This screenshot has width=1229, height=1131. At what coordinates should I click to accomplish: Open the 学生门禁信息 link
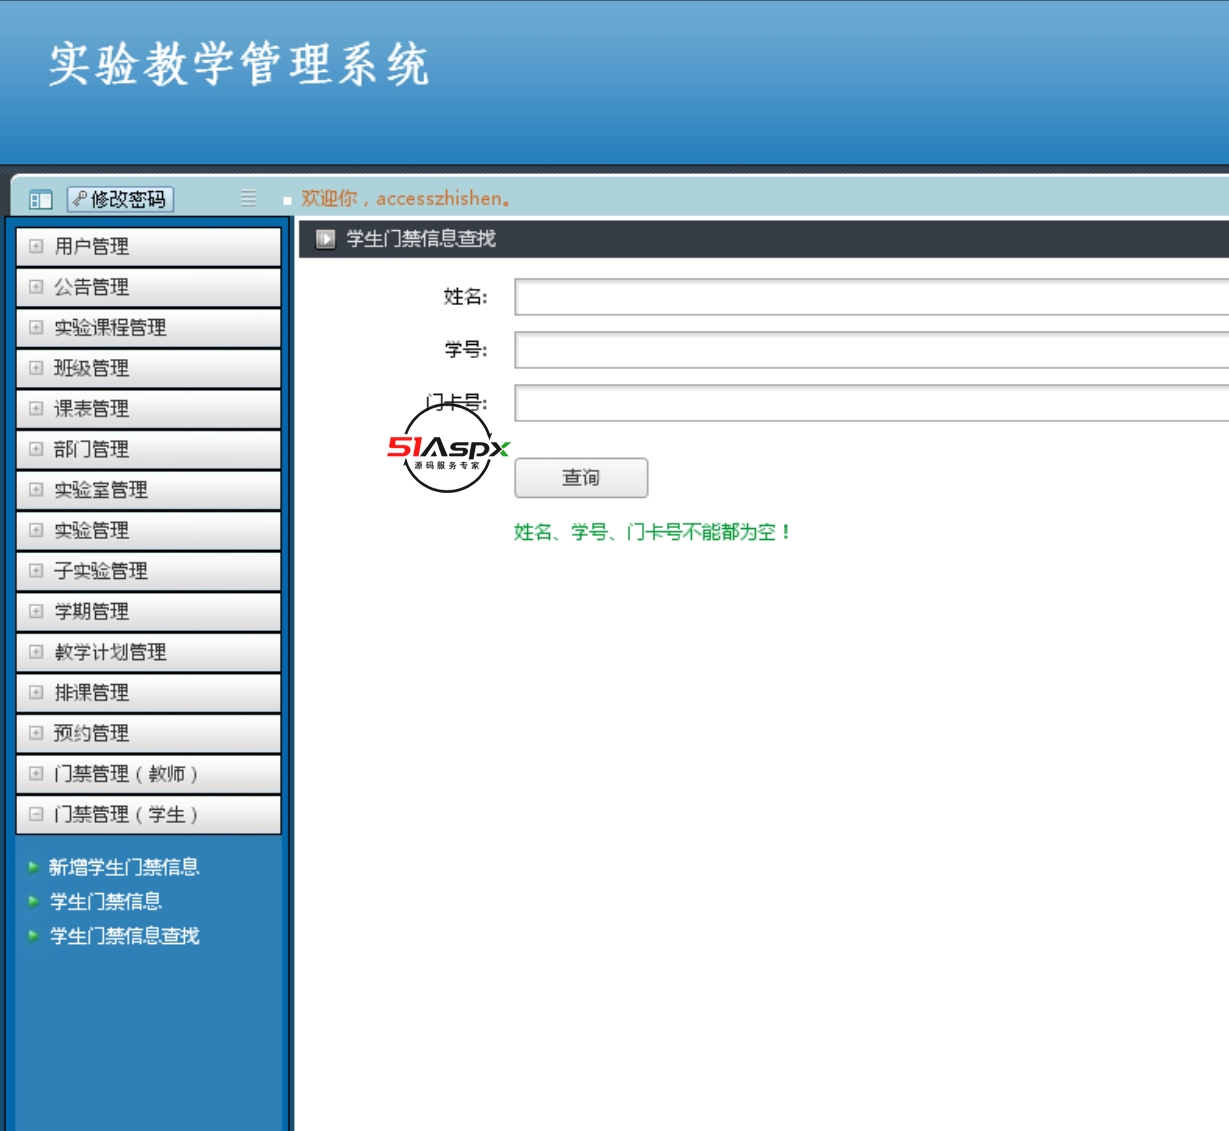(106, 901)
